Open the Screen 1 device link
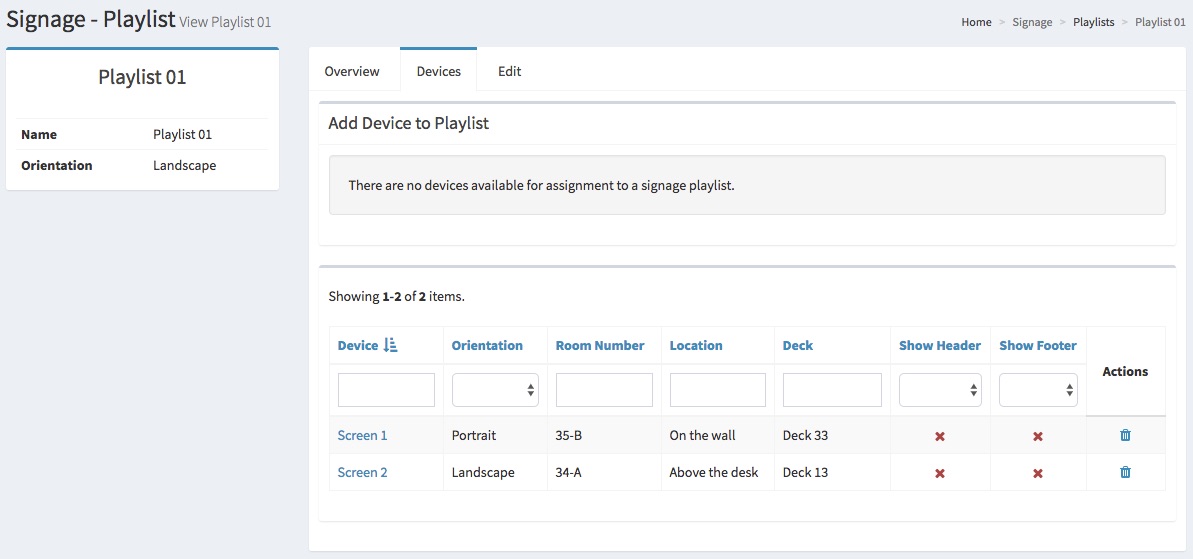 click(362, 435)
